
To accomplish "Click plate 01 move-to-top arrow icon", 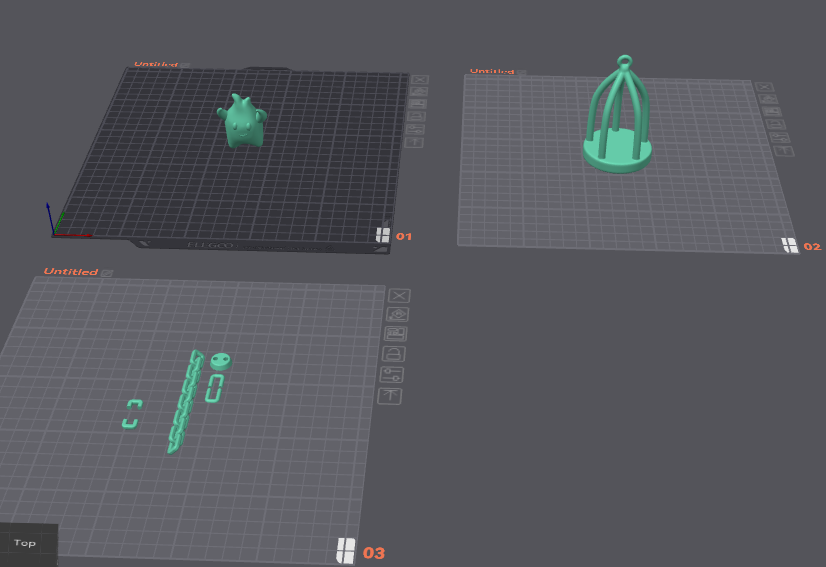I will [x=415, y=142].
